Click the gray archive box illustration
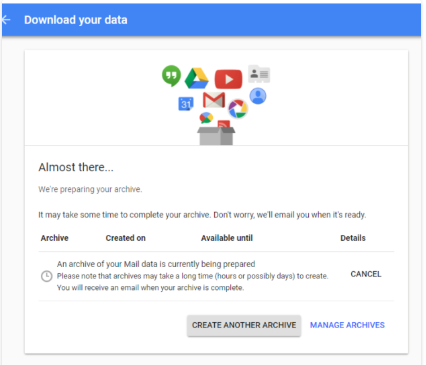 (x=216, y=136)
